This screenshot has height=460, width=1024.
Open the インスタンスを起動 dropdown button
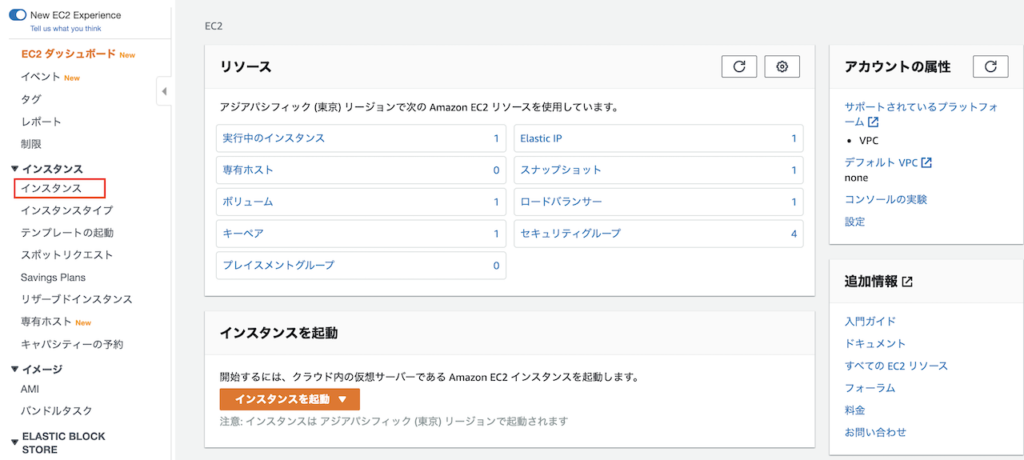coord(289,399)
